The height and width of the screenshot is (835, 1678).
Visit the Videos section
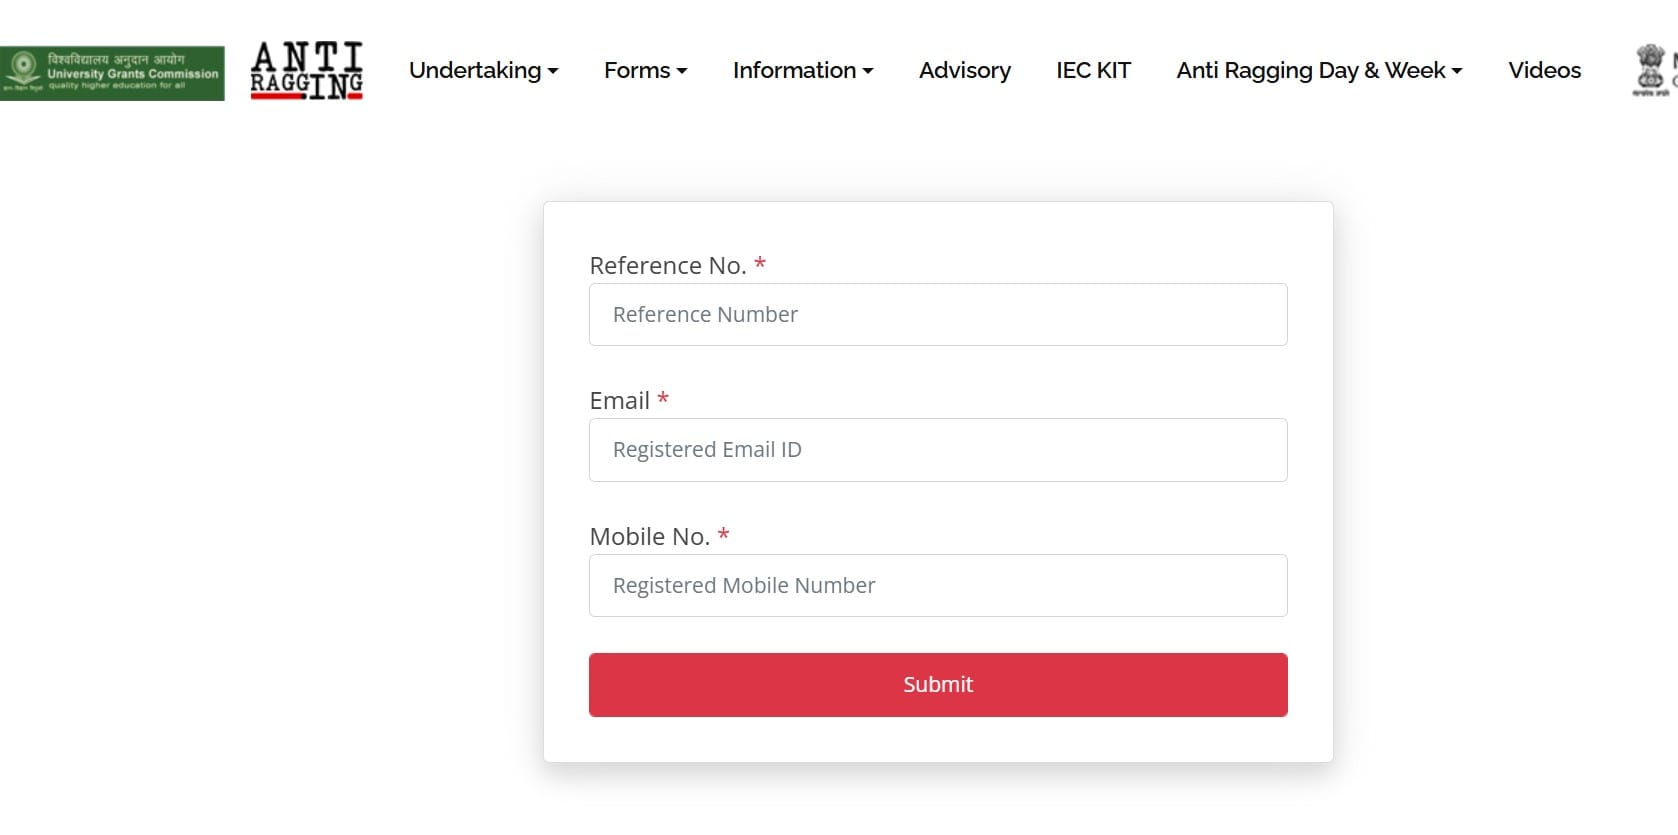pyautogui.click(x=1544, y=70)
